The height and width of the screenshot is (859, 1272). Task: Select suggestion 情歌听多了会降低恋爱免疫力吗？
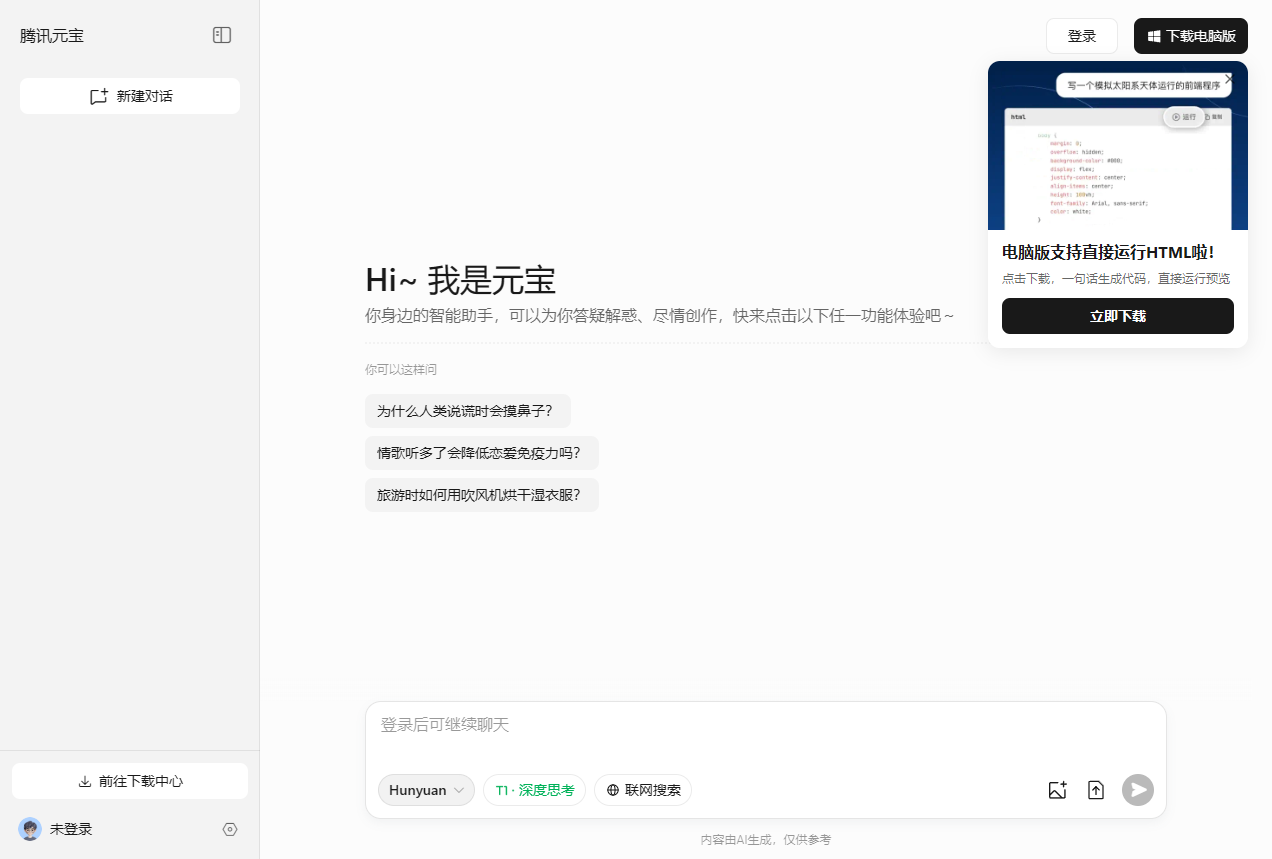[481, 453]
